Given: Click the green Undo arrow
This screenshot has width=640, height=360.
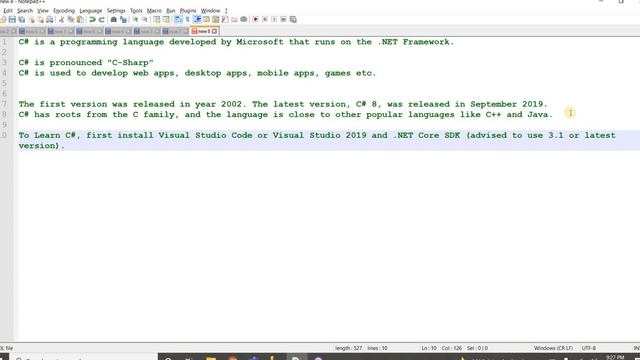Looking at the screenshot, I should tap(93, 20).
